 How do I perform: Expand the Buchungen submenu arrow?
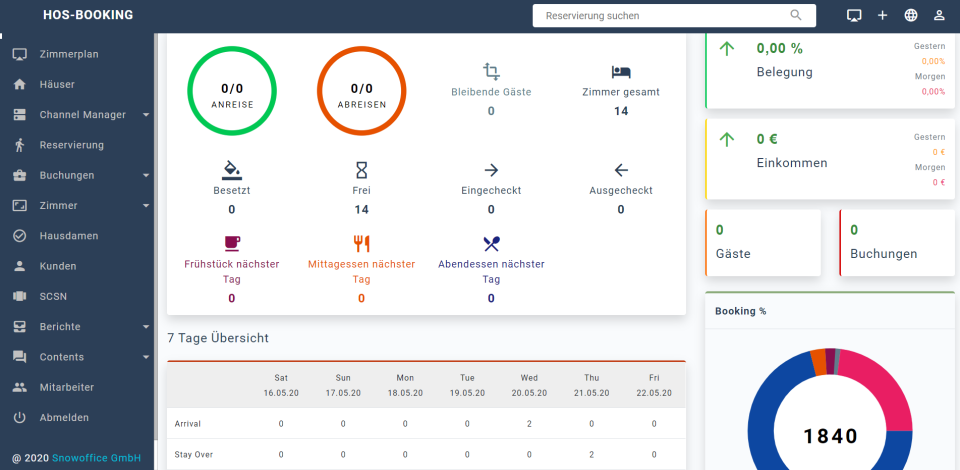tap(146, 176)
